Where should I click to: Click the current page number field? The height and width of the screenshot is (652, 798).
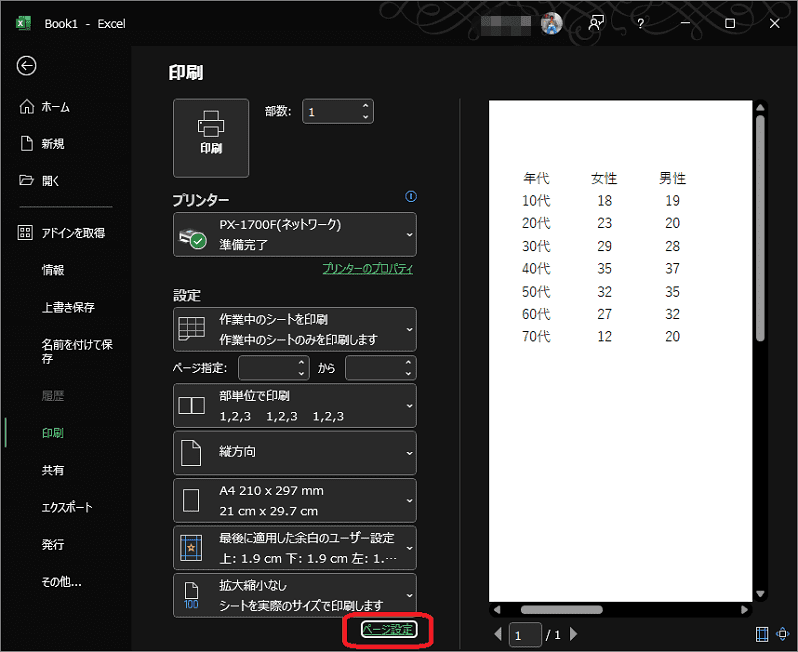click(x=525, y=634)
